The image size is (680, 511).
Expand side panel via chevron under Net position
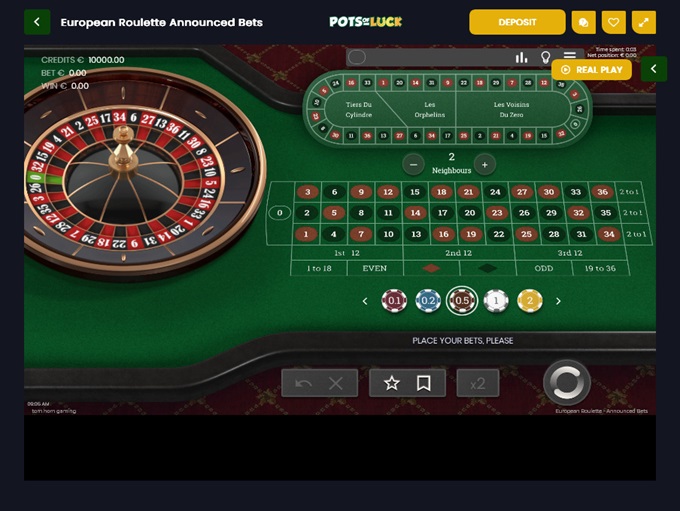[x=654, y=69]
